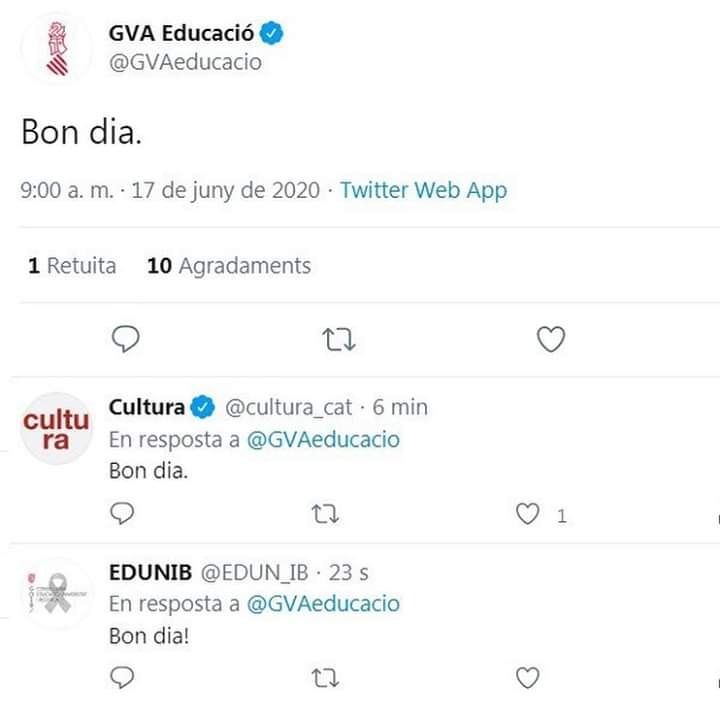Like the main GVA Educació tweet

[x=551, y=340]
